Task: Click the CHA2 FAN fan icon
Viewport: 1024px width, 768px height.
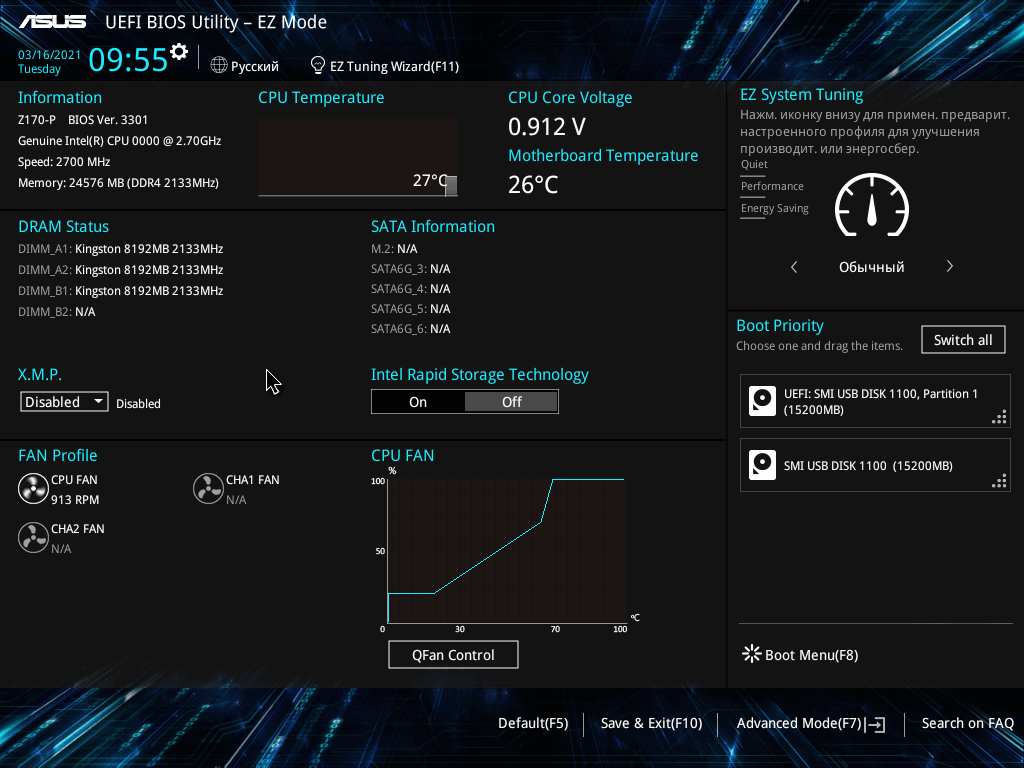Action: pyautogui.click(x=33, y=538)
